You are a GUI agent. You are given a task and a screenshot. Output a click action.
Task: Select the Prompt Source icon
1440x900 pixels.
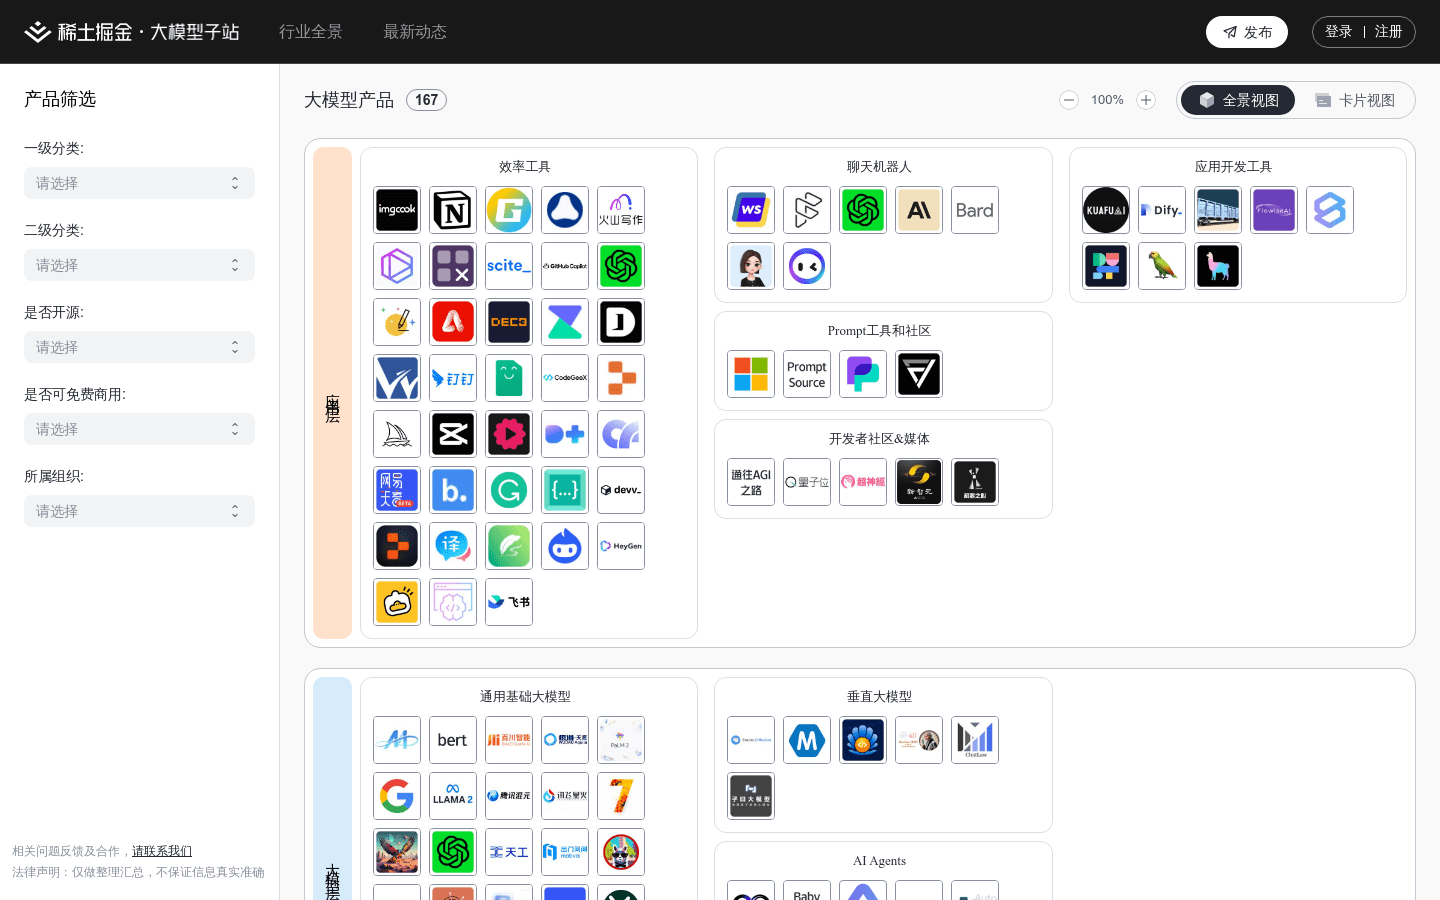[807, 374]
